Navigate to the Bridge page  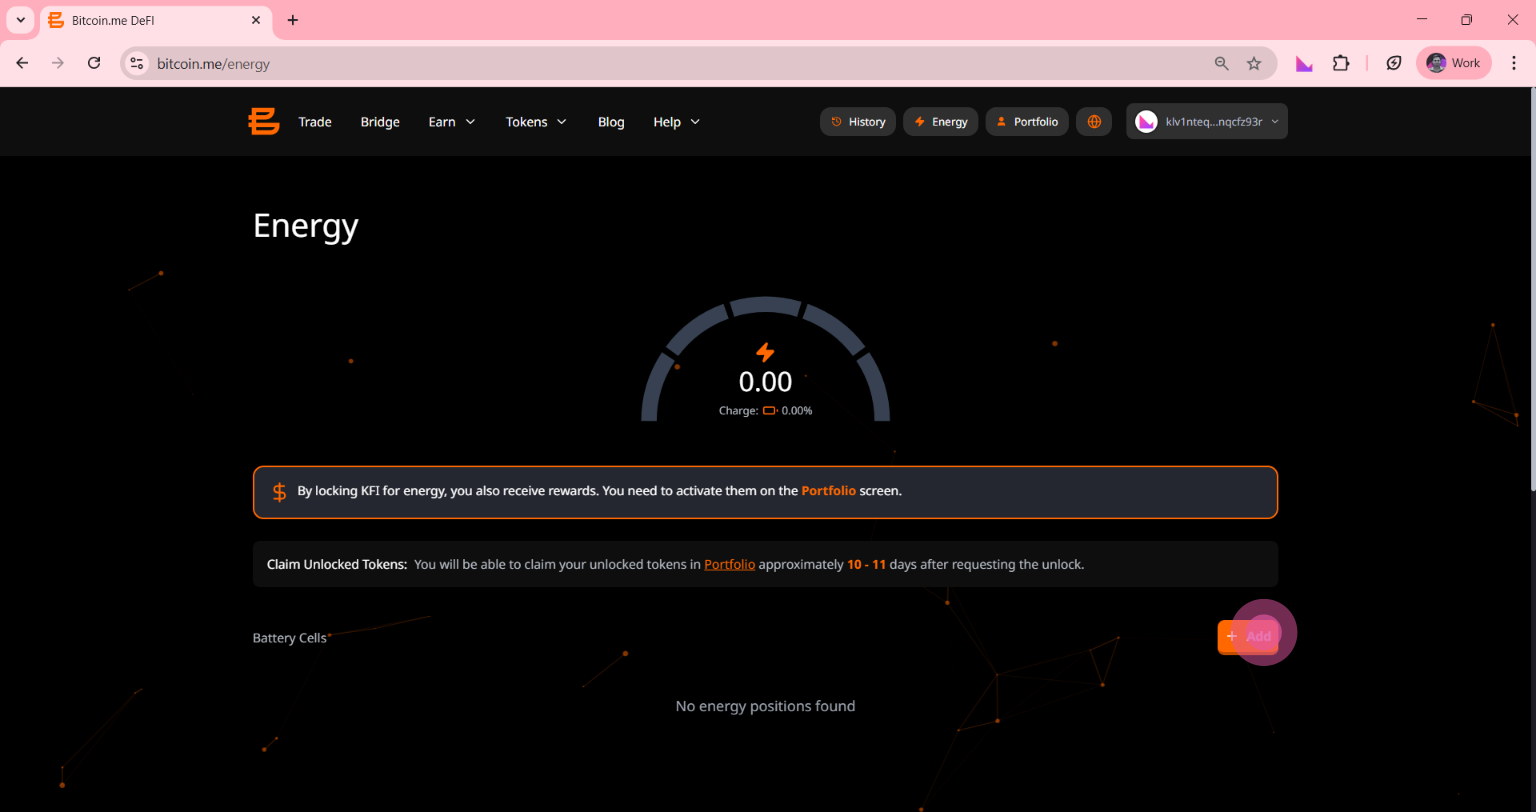[380, 122]
